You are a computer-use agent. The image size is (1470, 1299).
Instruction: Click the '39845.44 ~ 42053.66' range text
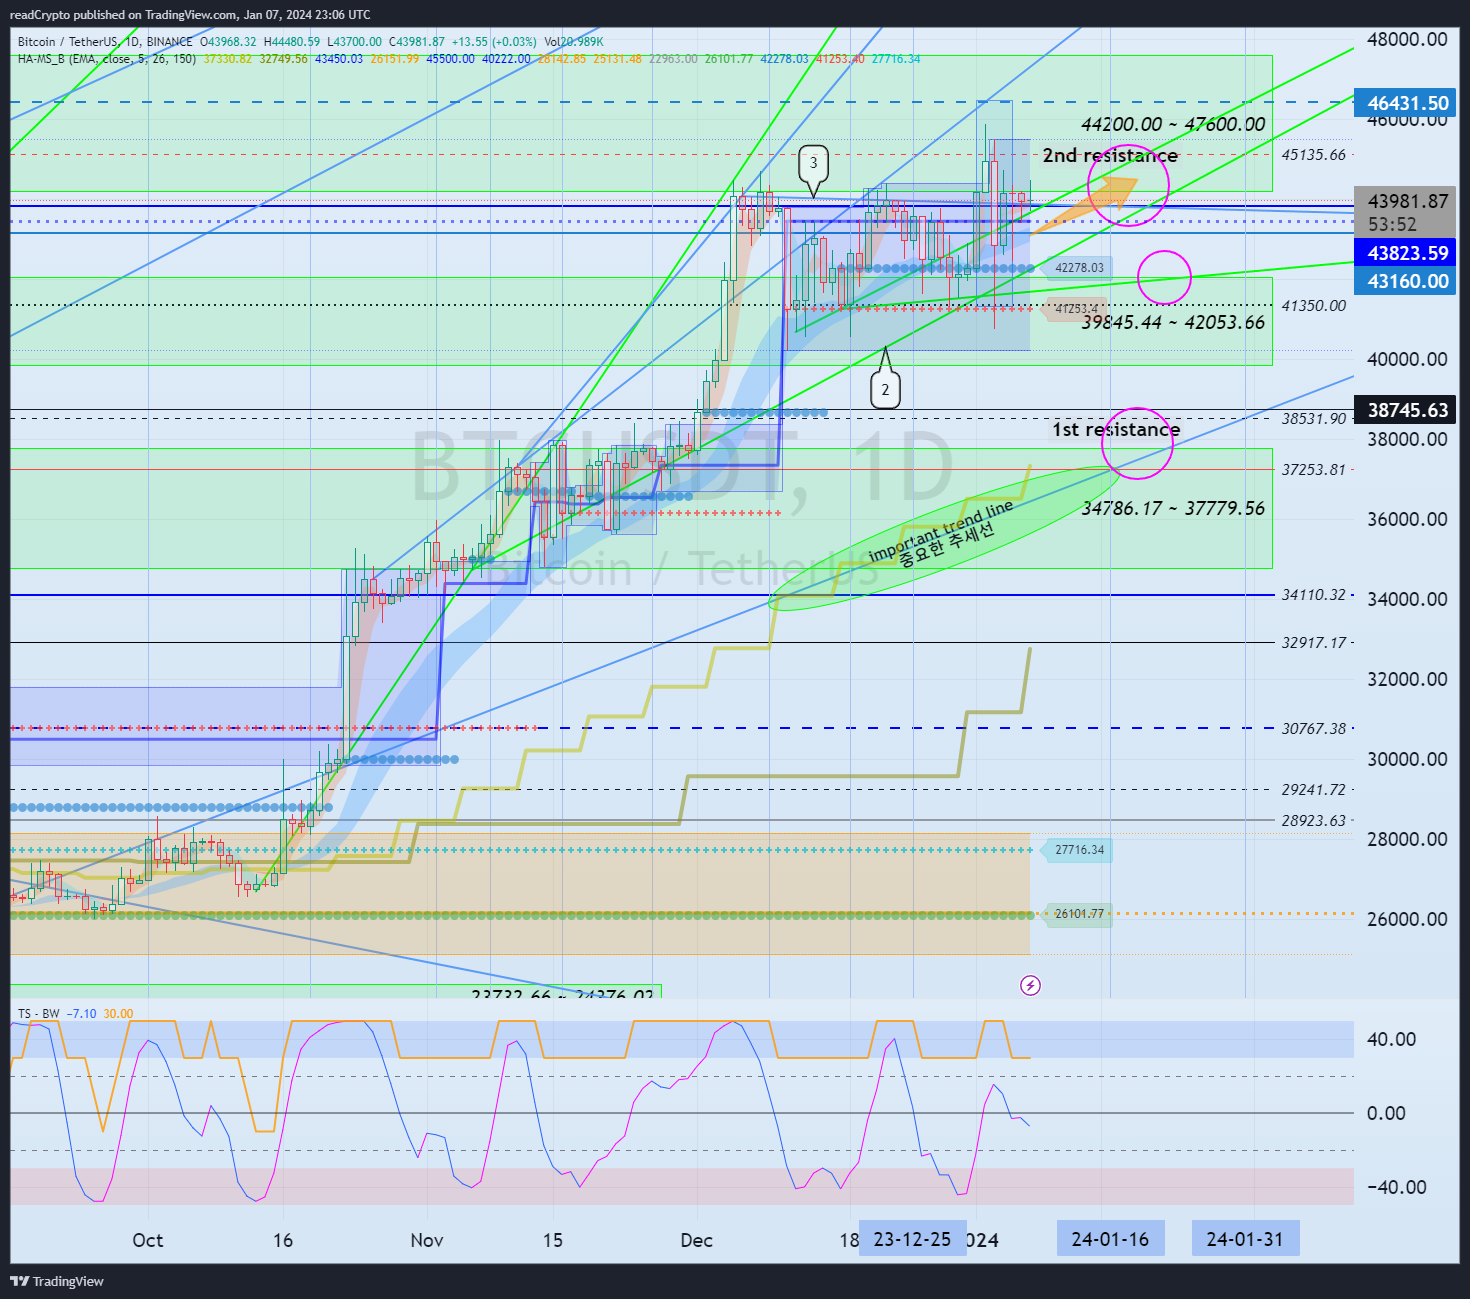(x=1173, y=322)
